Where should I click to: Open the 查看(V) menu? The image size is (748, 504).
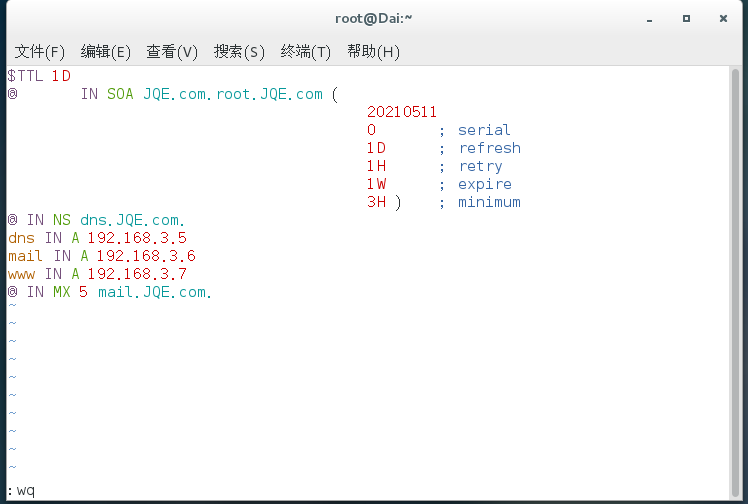(172, 51)
